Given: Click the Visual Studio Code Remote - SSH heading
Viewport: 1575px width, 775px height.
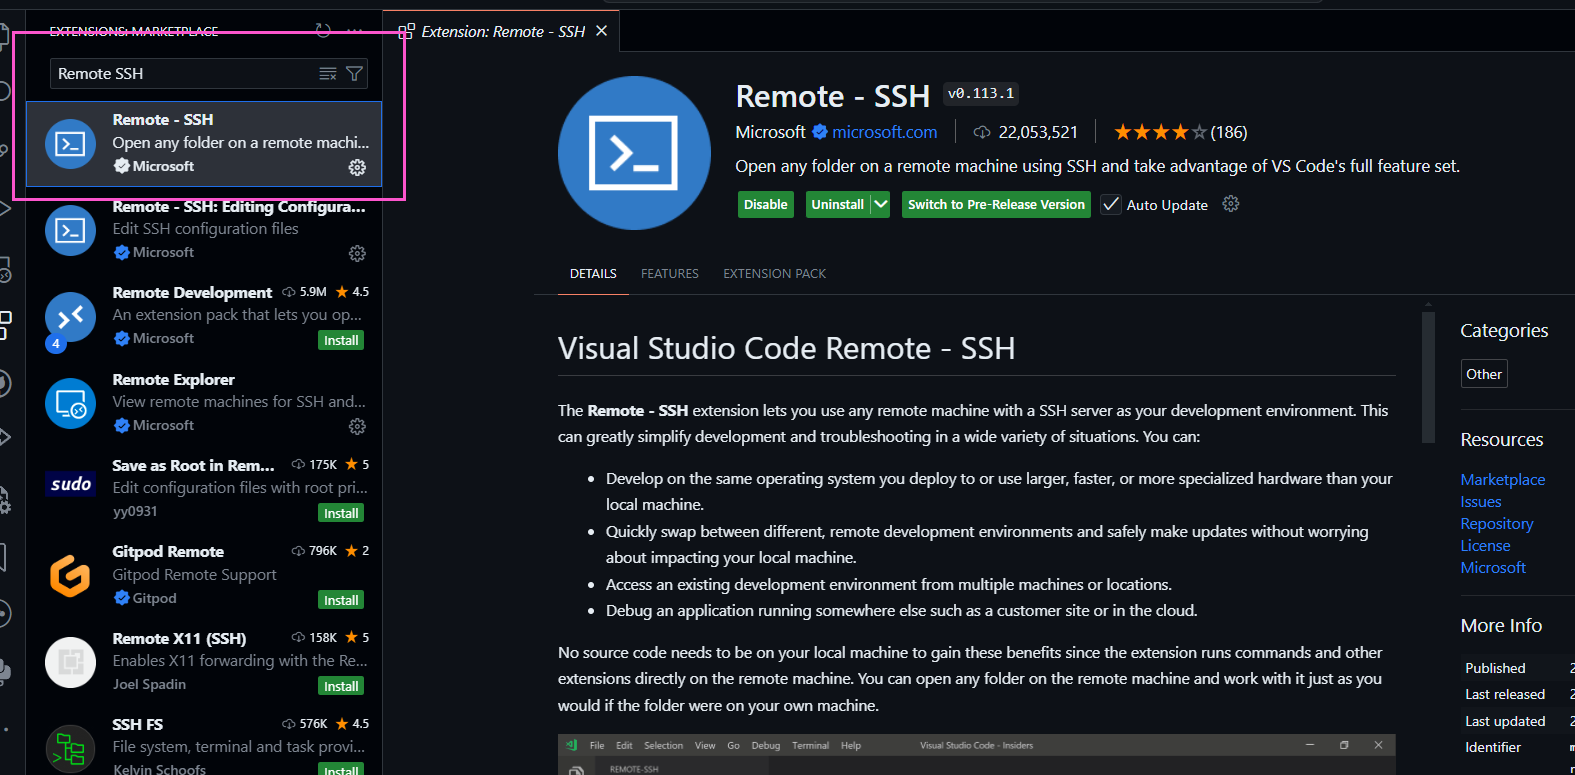Looking at the screenshot, I should pos(786,348).
